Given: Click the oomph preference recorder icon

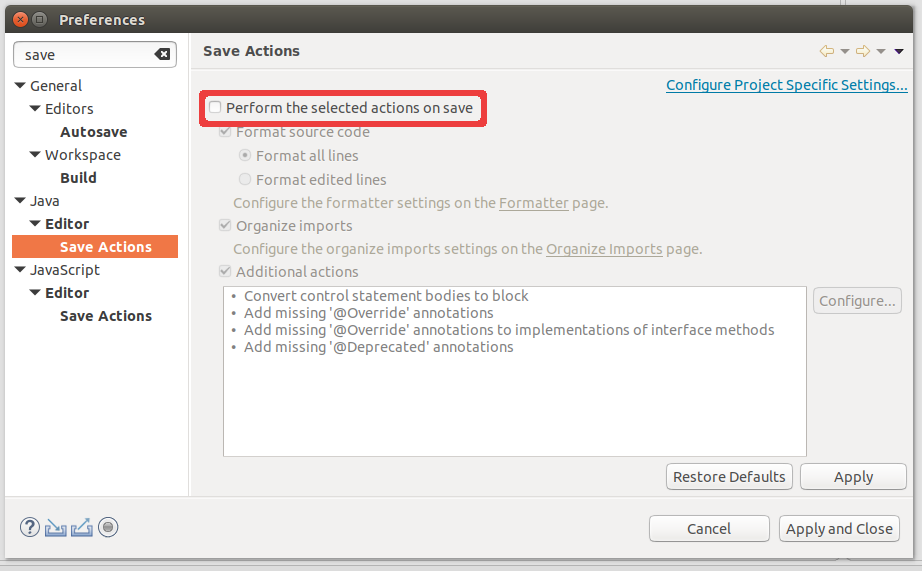Looking at the screenshot, I should pyautogui.click(x=108, y=528).
